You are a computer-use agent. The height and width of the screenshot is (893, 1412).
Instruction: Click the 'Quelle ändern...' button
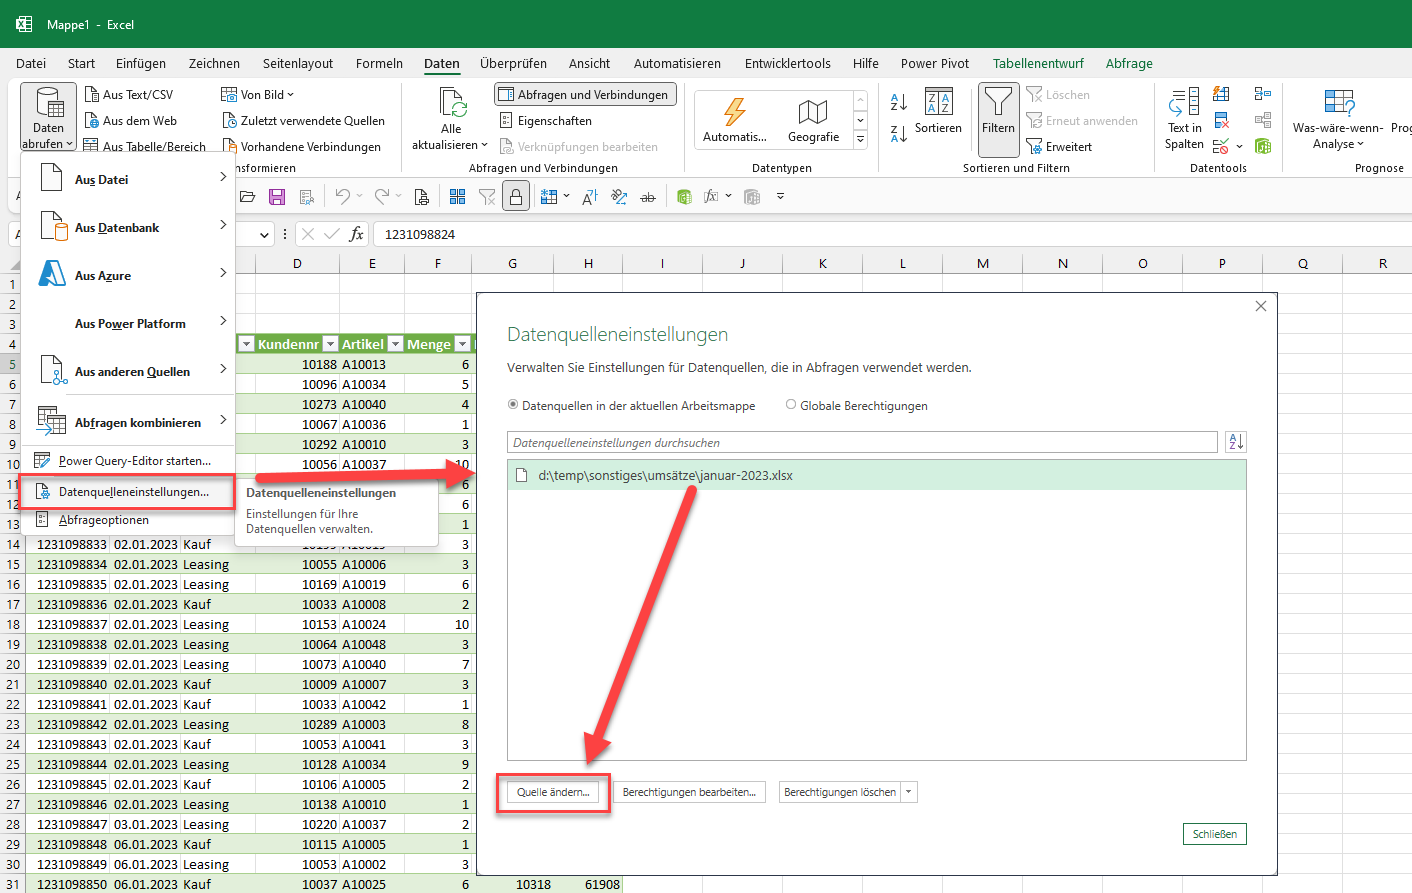click(x=553, y=792)
